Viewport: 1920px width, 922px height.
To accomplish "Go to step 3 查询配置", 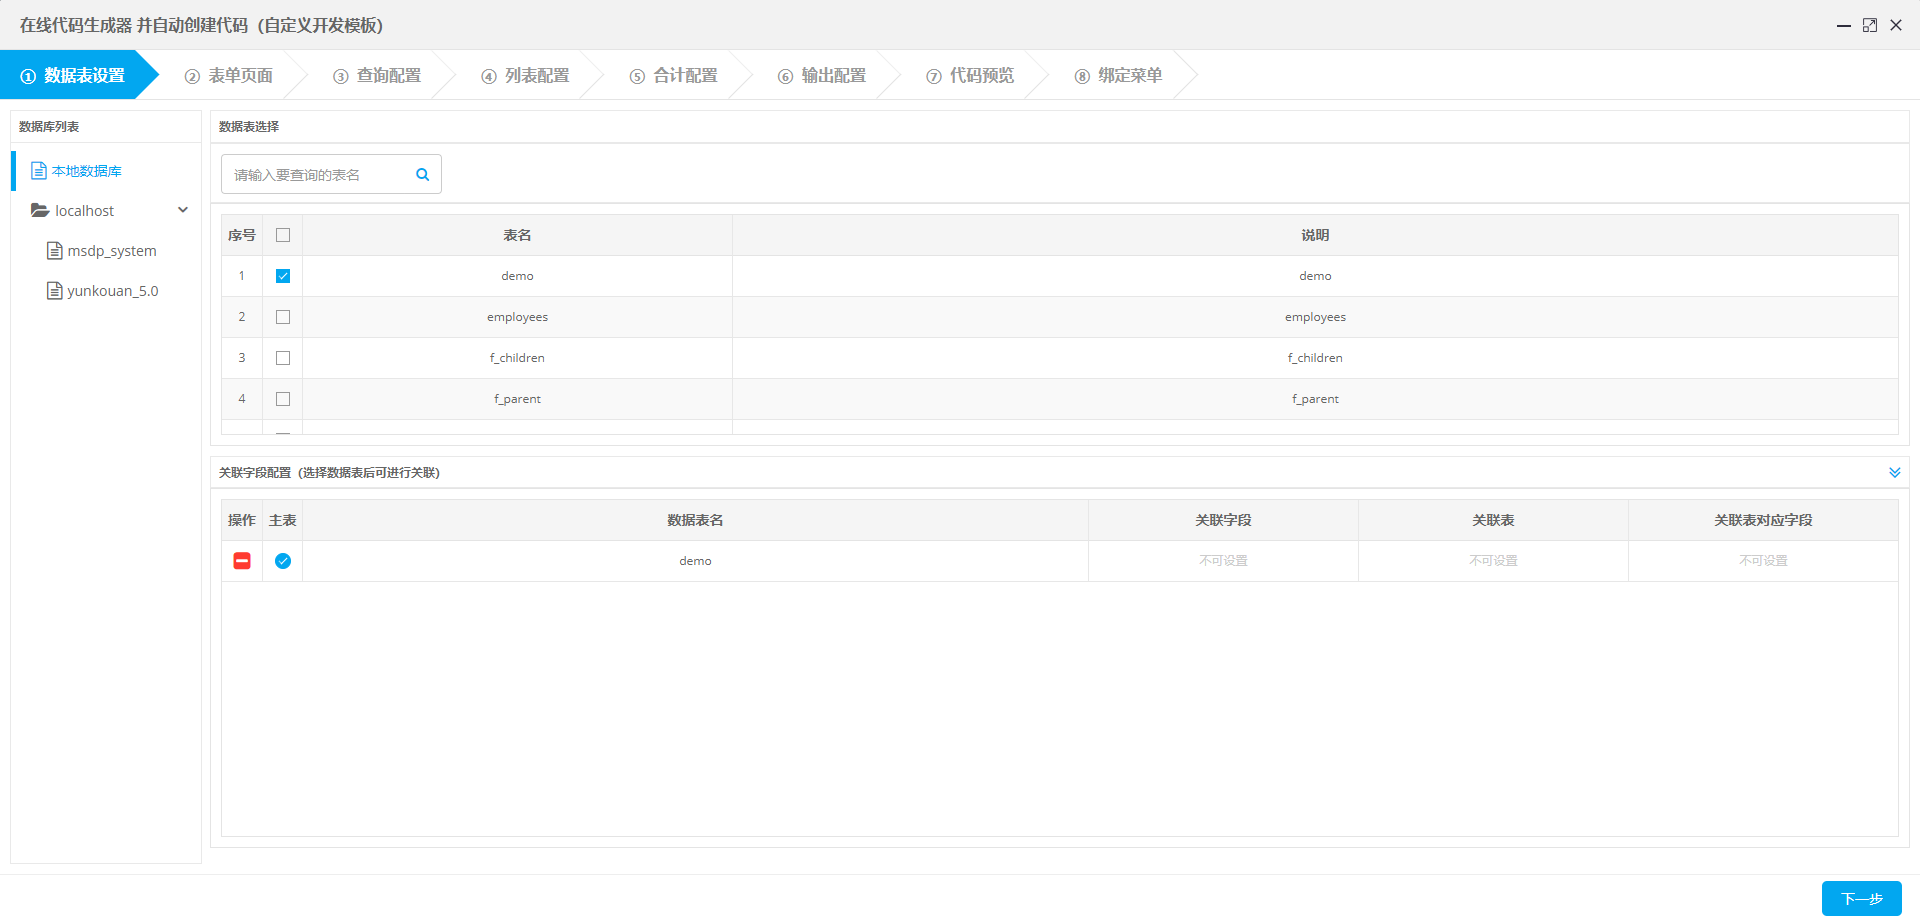I will (x=377, y=76).
